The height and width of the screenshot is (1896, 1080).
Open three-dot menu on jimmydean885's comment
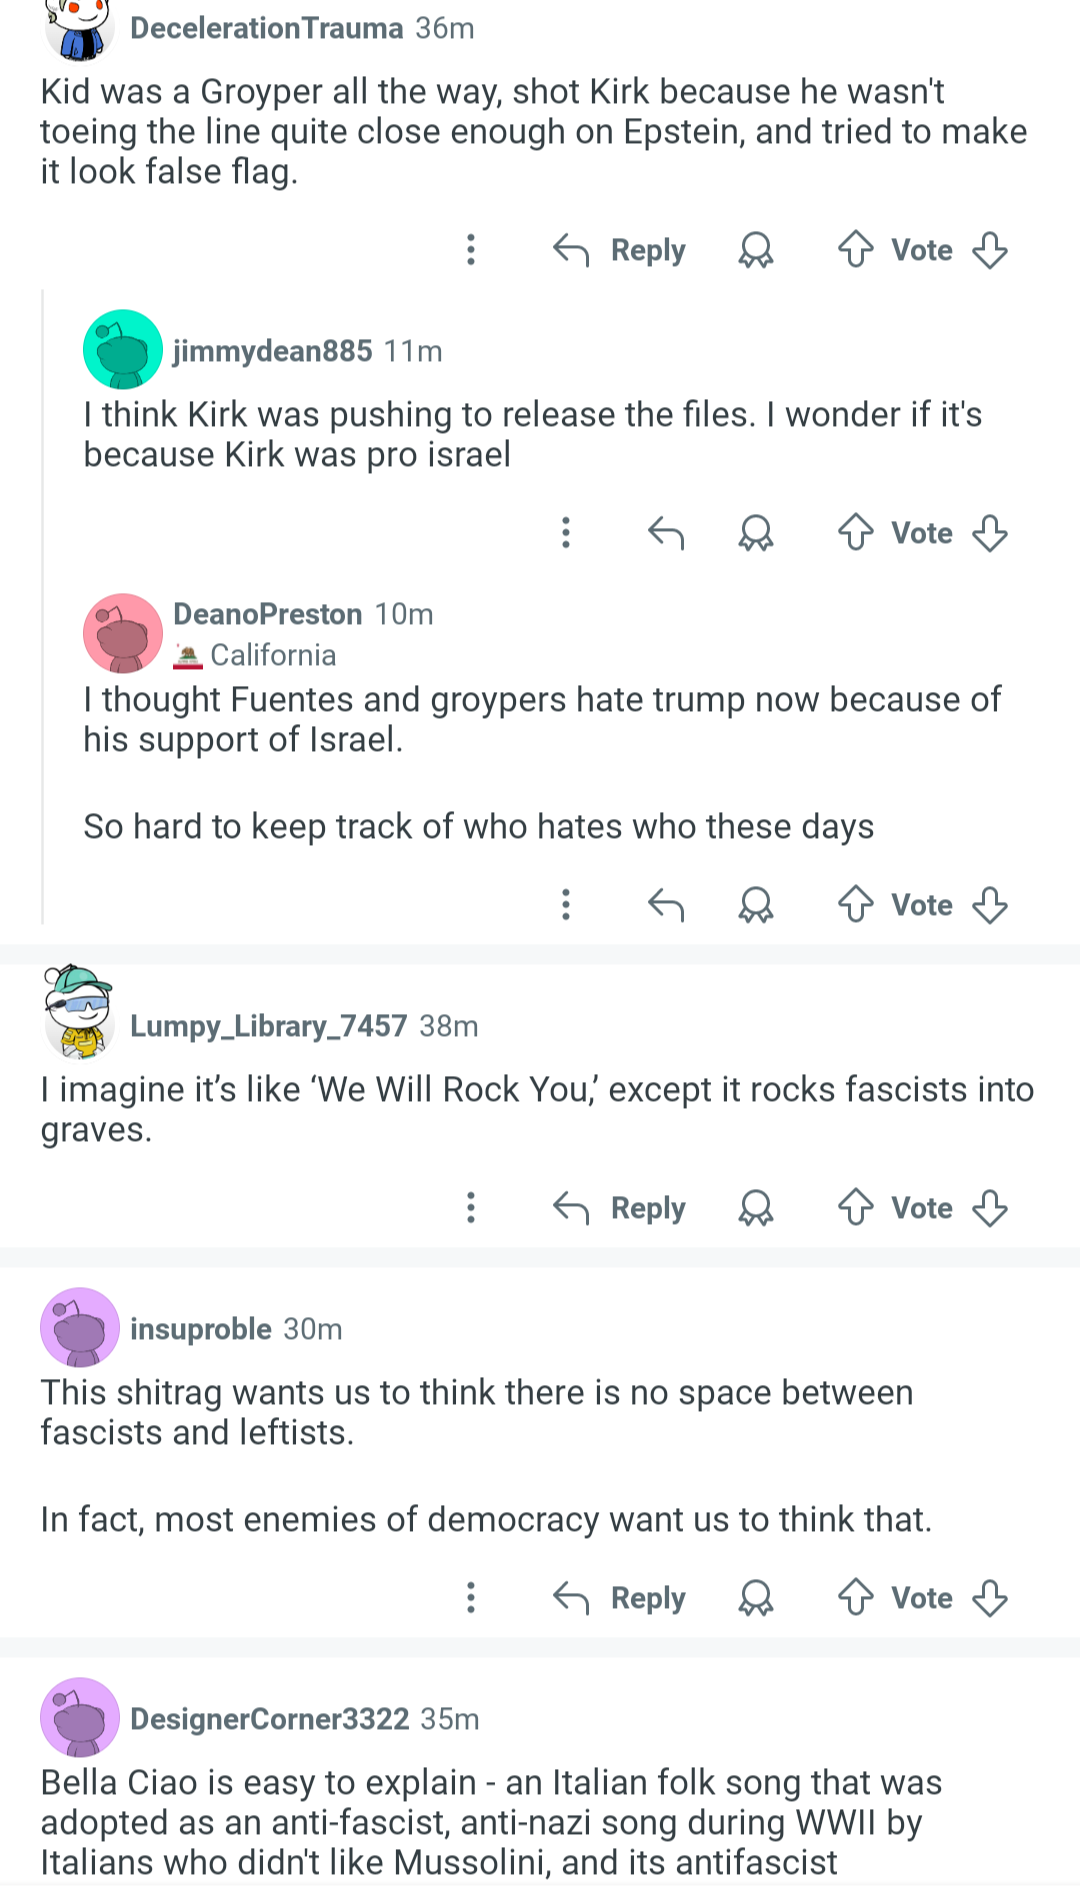pyautogui.click(x=566, y=533)
